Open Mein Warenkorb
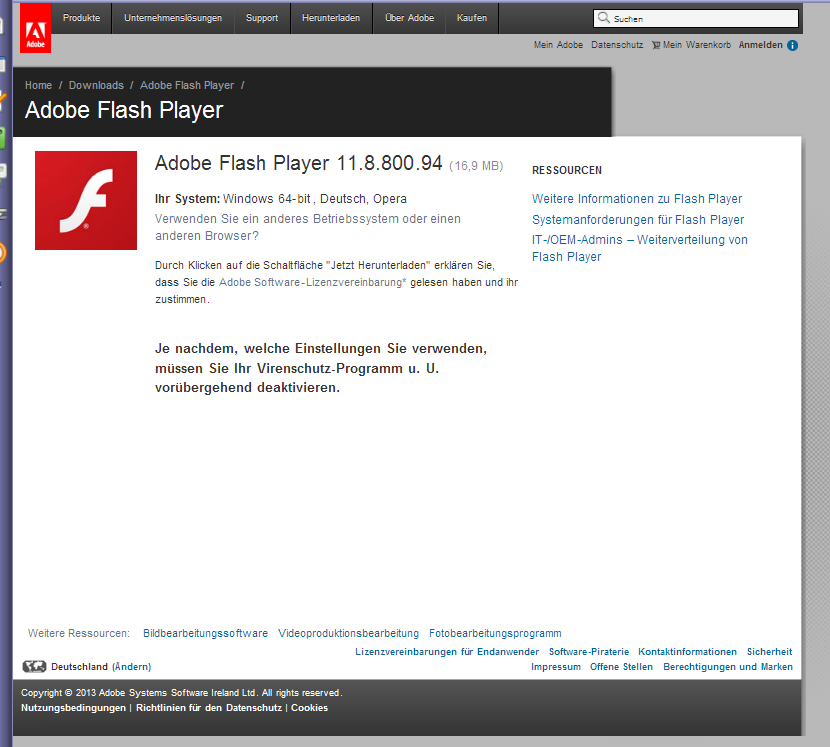This screenshot has width=830, height=747. [697, 45]
